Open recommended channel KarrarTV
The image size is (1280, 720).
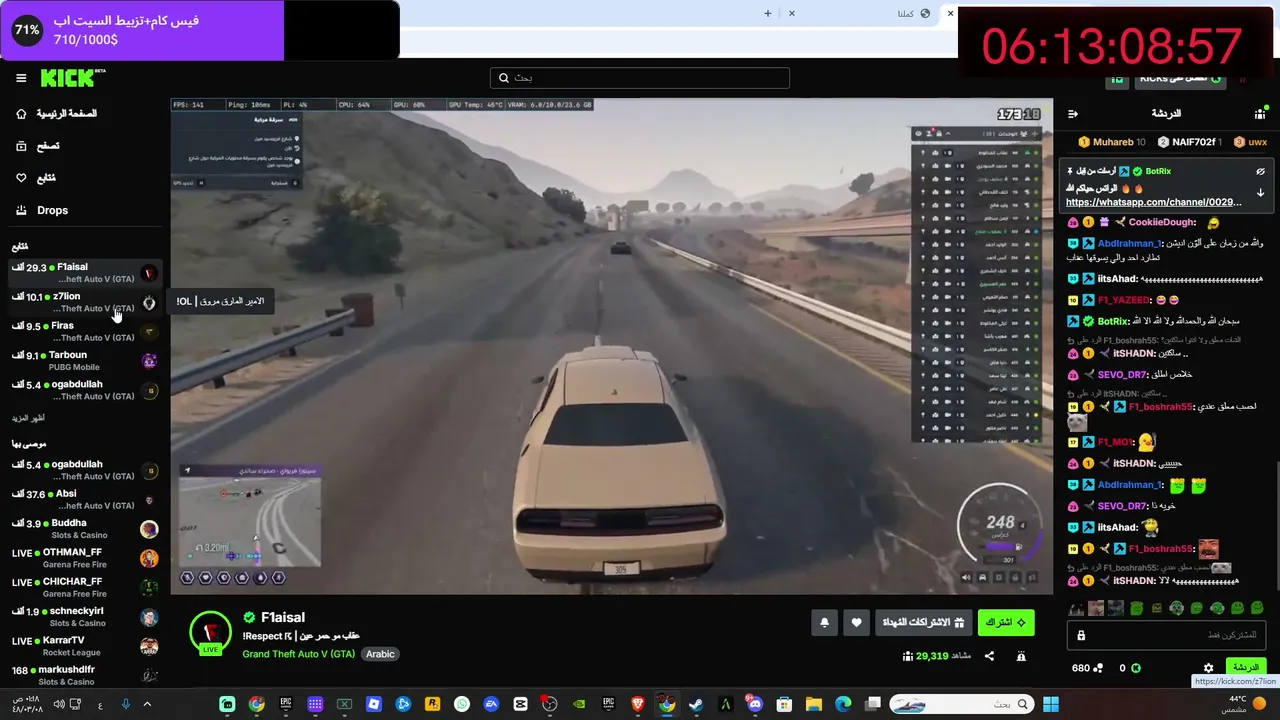pyautogui.click(x=84, y=646)
